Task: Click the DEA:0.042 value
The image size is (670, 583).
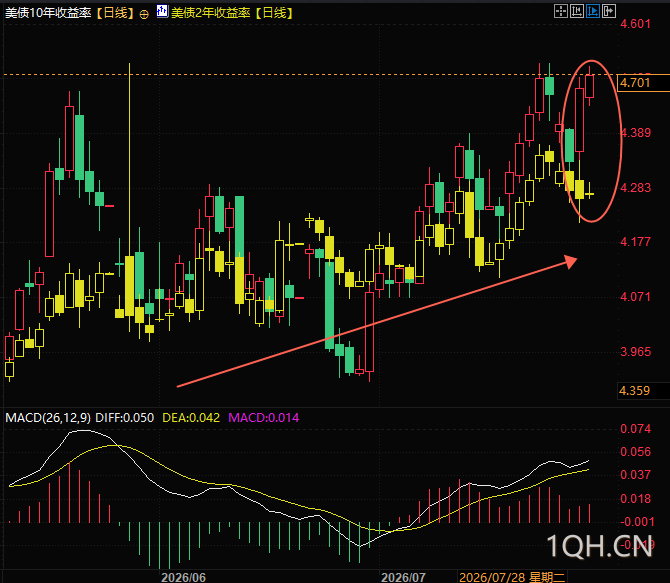Action: pos(191,418)
